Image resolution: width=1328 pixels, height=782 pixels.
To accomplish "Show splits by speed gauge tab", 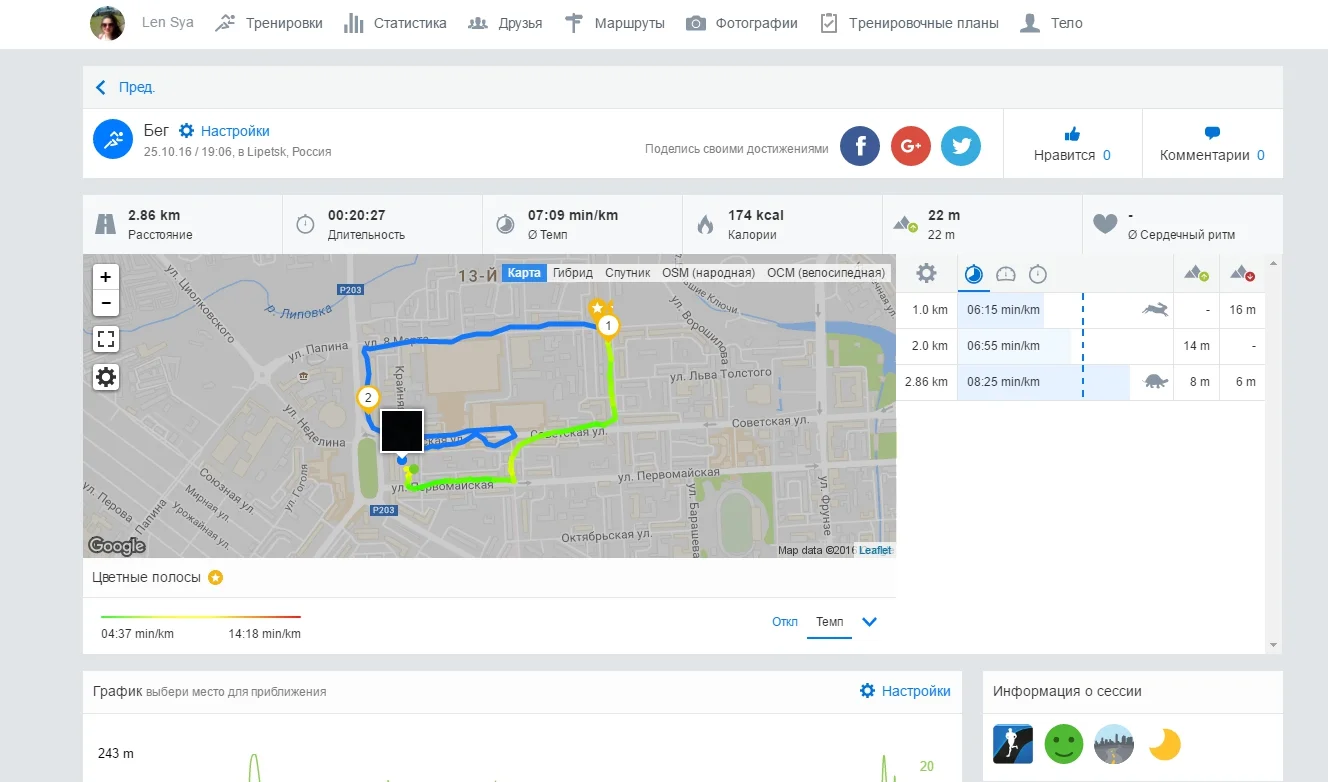I will coord(1006,273).
